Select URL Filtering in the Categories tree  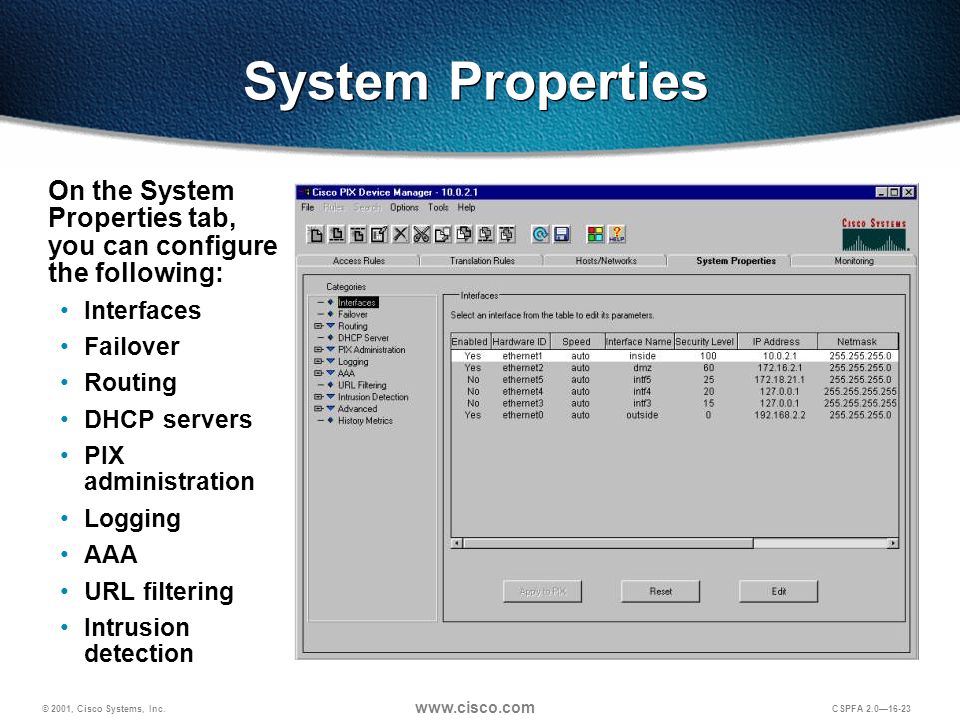point(362,385)
